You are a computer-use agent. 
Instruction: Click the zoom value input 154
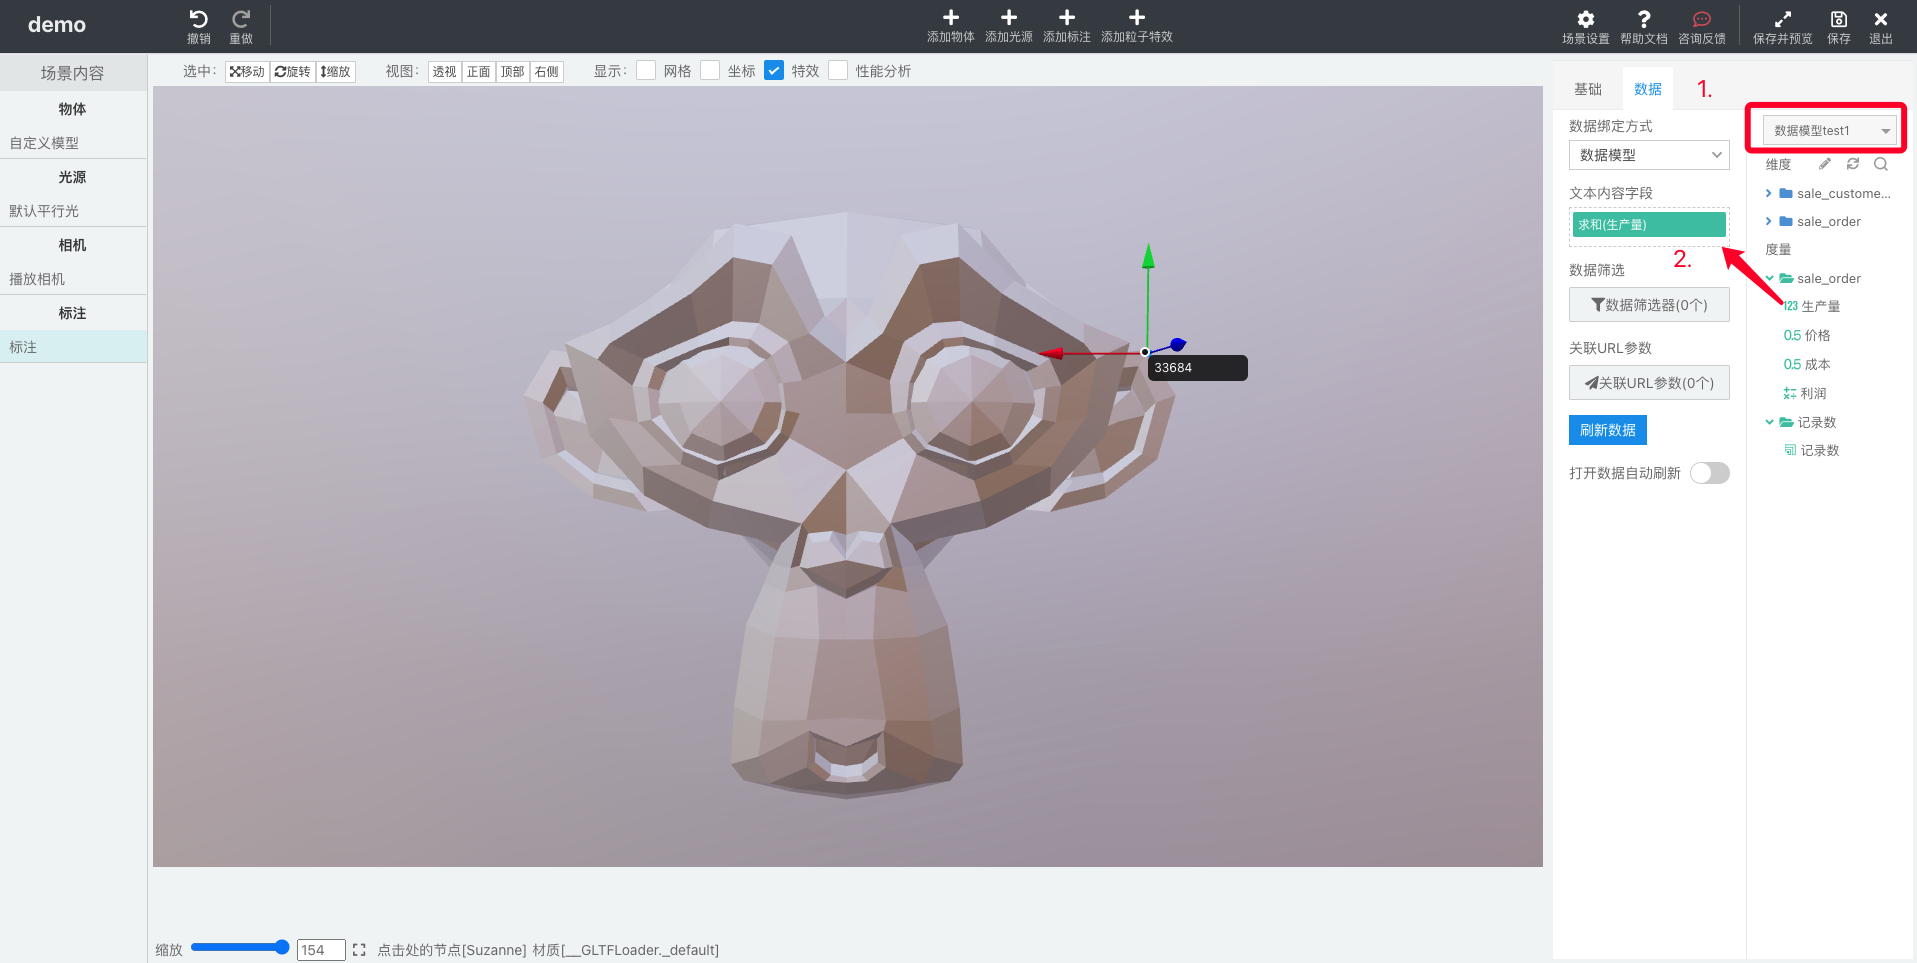[x=321, y=950]
